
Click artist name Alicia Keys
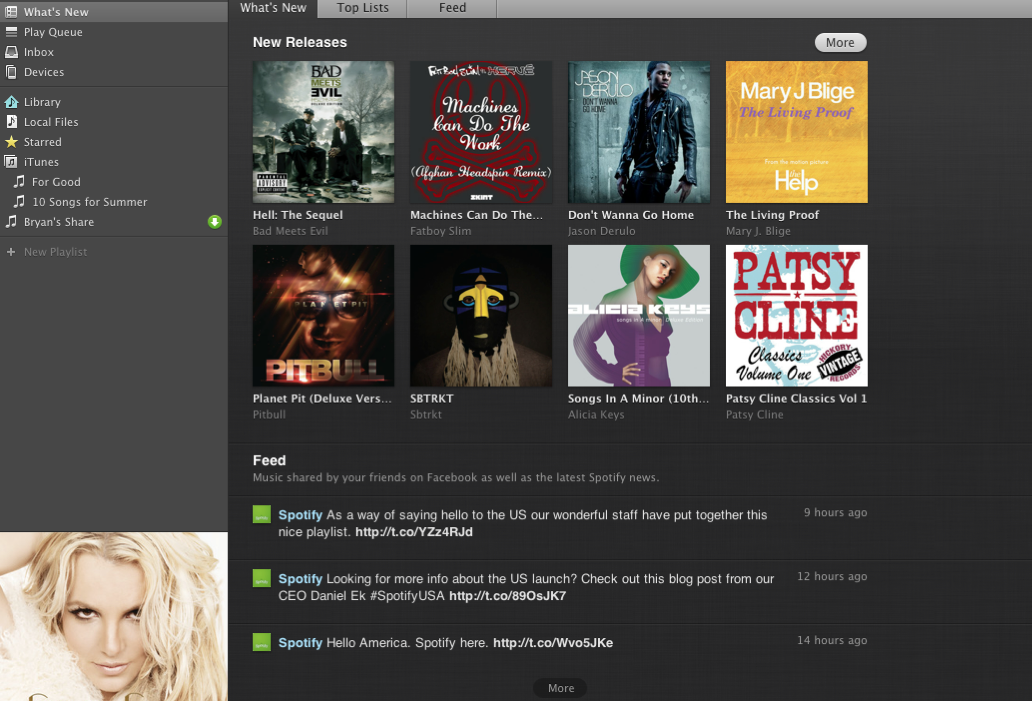coord(596,415)
